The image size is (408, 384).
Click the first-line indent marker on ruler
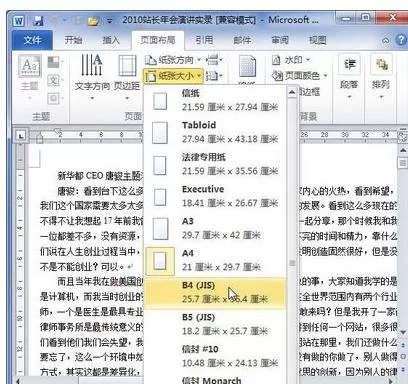(x=57, y=131)
